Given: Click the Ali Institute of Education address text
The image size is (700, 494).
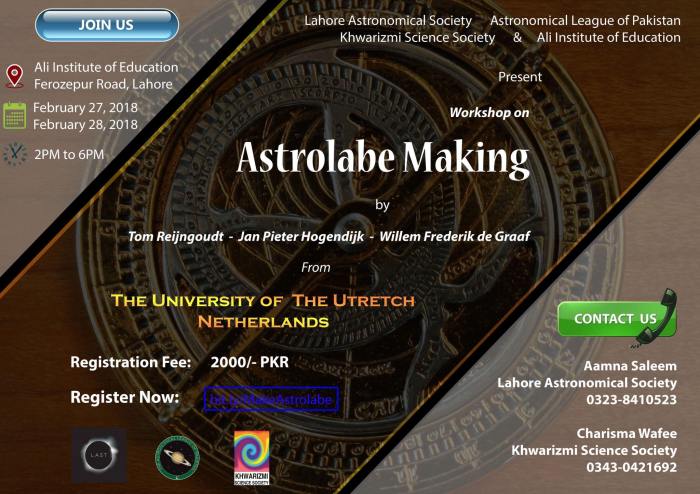Looking at the screenshot, I should pos(105,76).
